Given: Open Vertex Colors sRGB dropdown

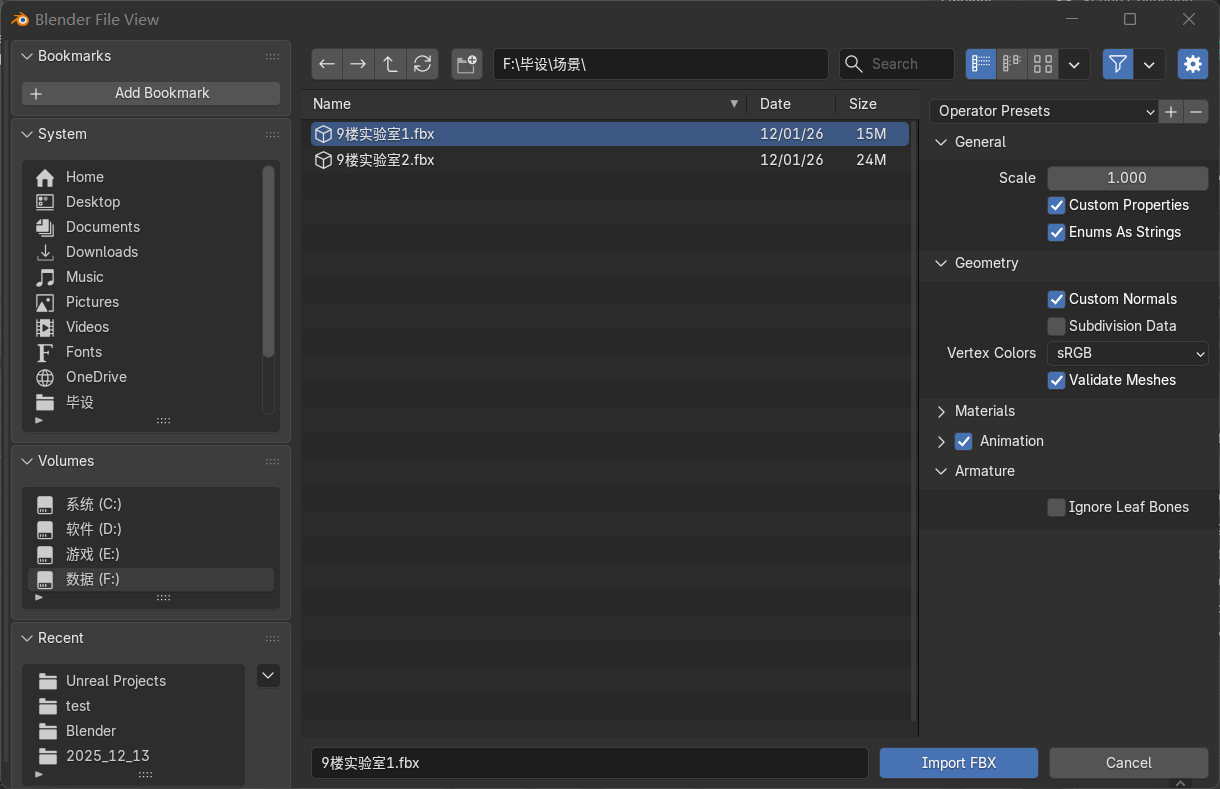Looking at the screenshot, I should click(x=1128, y=353).
